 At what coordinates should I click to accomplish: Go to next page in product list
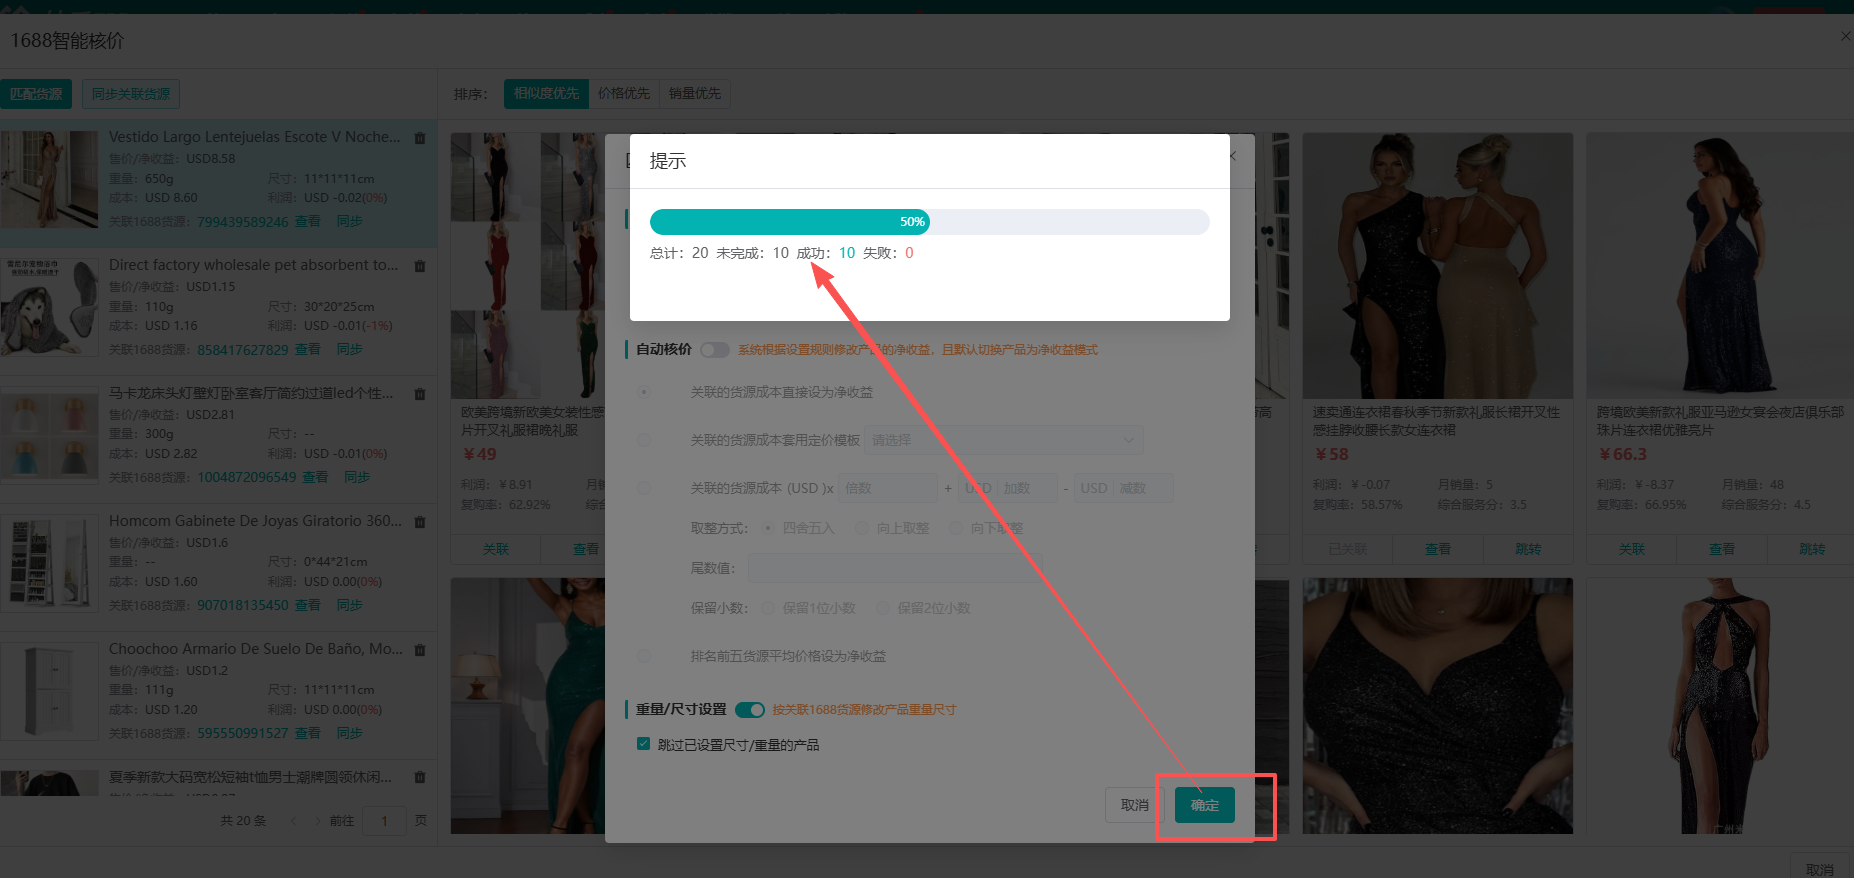[318, 821]
